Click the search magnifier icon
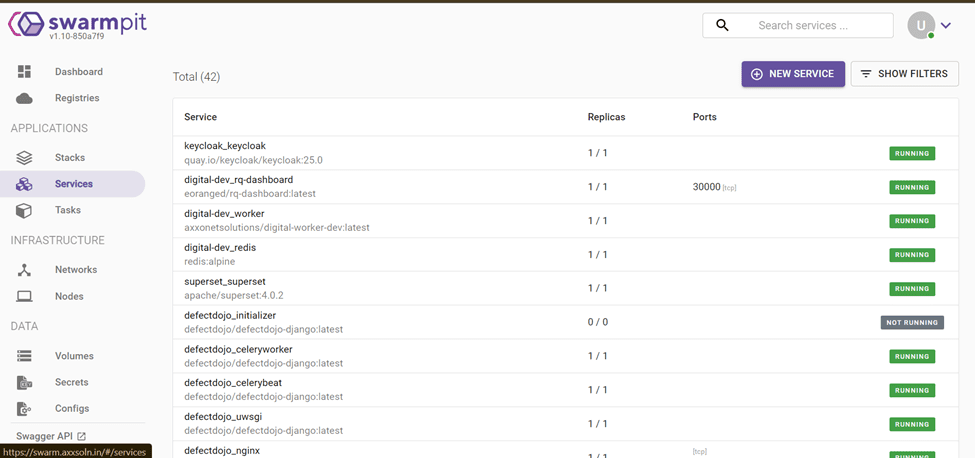The height and width of the screenshot is (458, 975). [722, 26]
